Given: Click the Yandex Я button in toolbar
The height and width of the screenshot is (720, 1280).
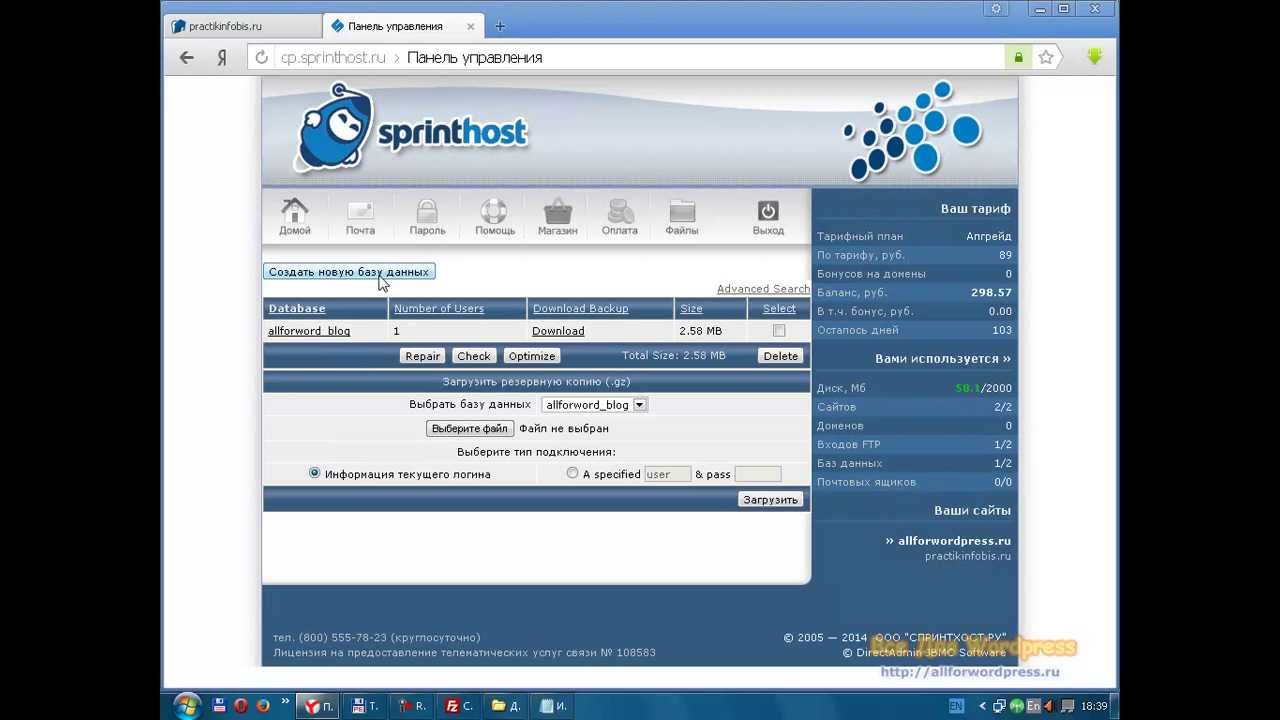Looking at the screenshot, I should point(222,58).
